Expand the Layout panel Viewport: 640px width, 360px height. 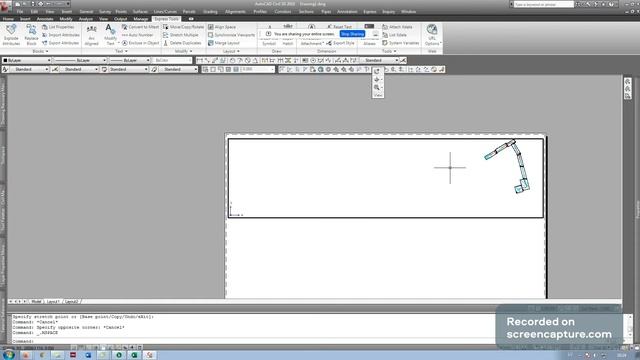coord(231,51)
